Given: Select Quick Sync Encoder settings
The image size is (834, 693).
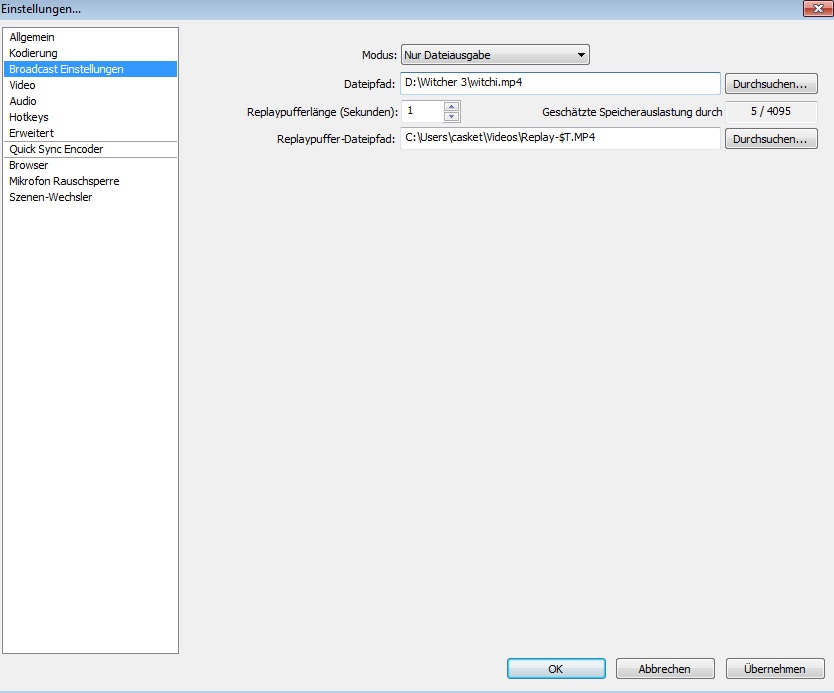Looking at the screenshot, I should pos(56,149).
